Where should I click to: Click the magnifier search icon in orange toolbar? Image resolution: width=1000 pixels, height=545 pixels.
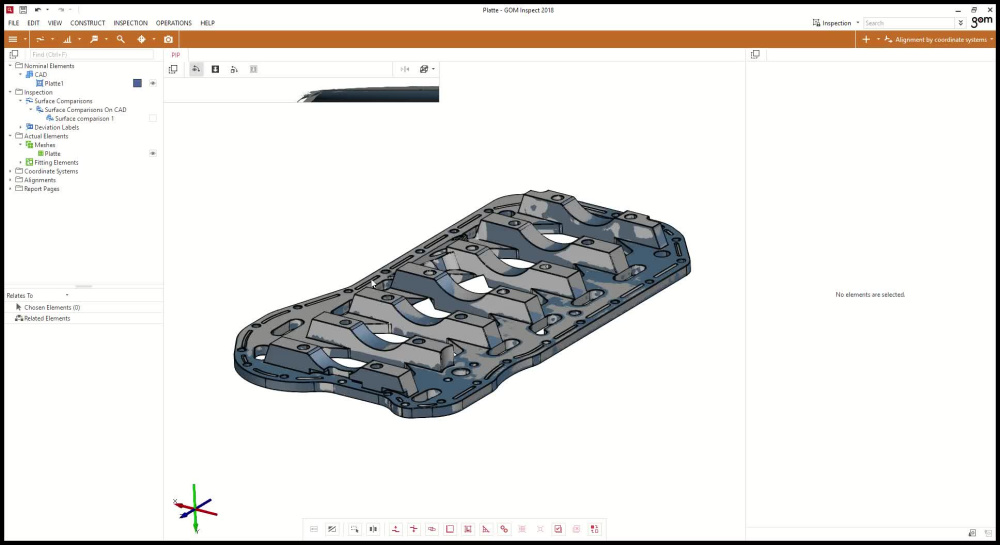[x=120, y=40]
